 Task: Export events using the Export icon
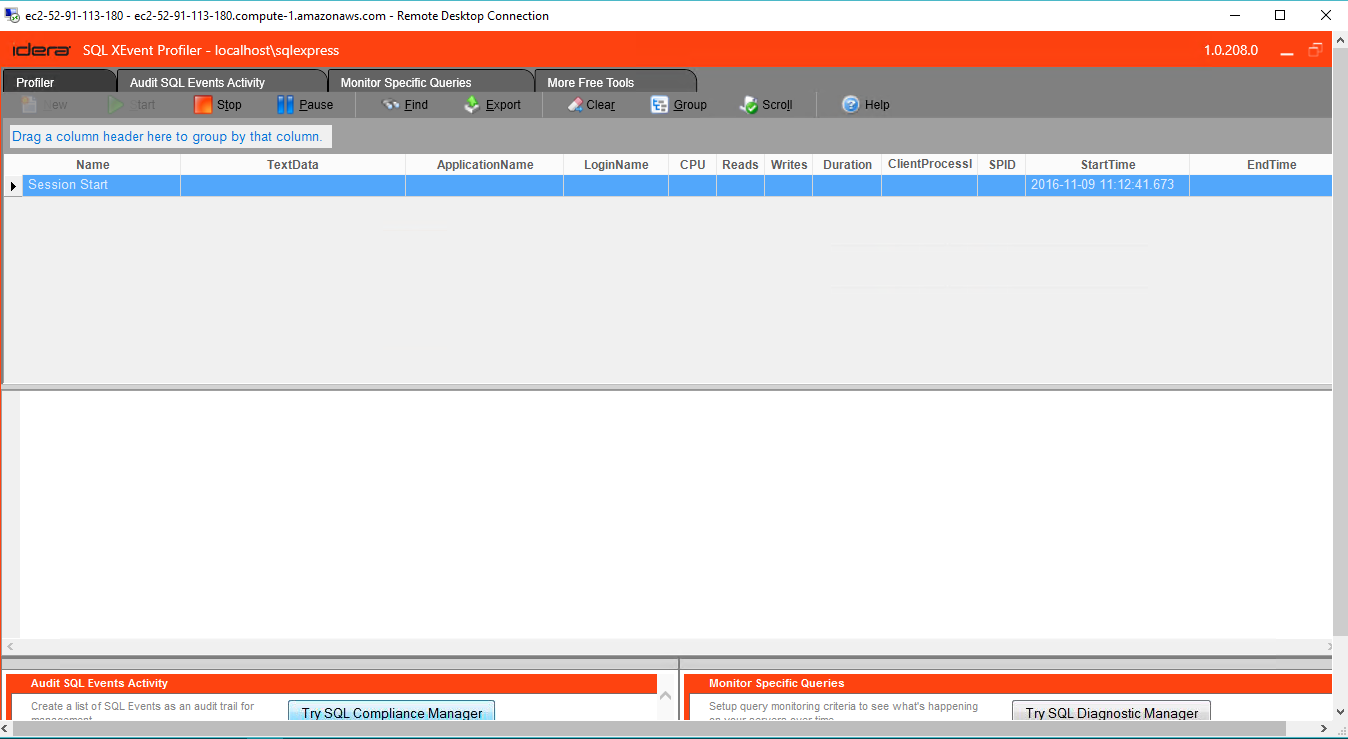coord(472,104)
